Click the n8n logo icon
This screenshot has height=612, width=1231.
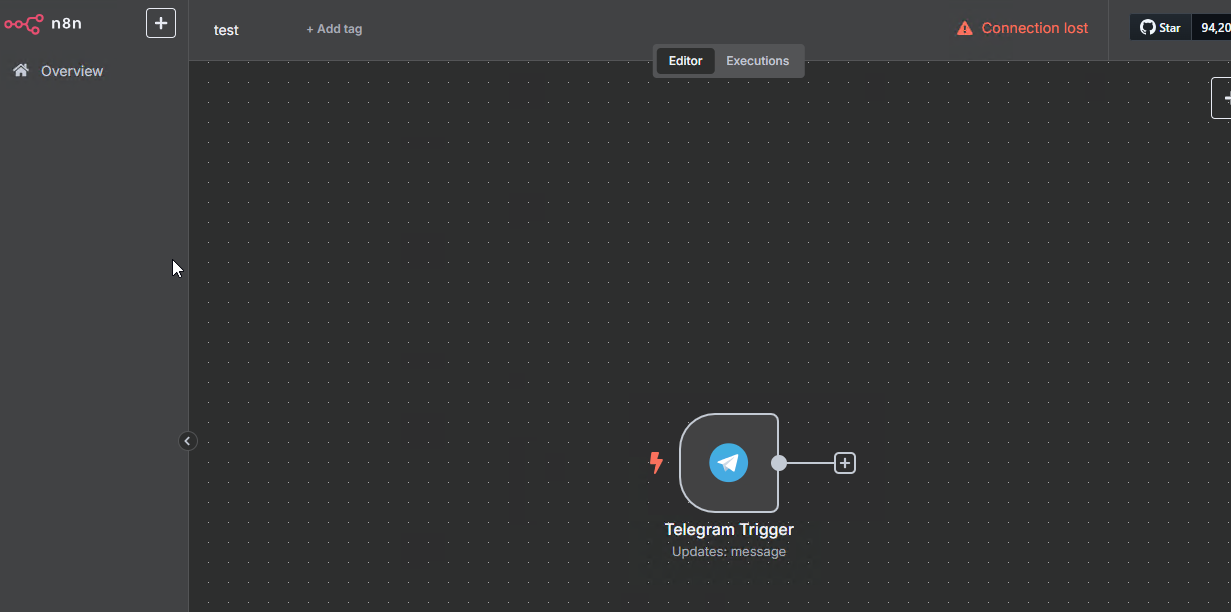(24, 23)
